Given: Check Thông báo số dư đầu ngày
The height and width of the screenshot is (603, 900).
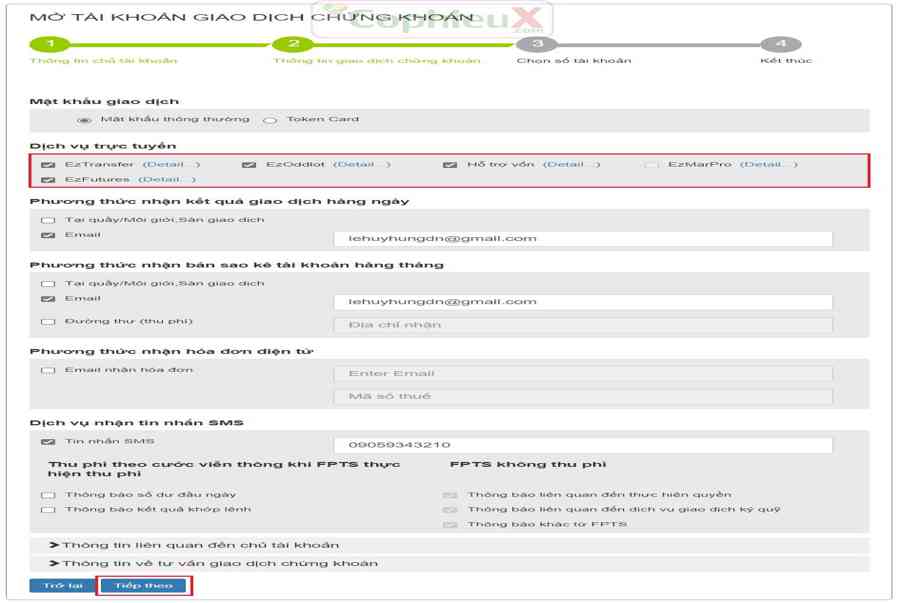Looking at the screenshot, I should (48, 495).
